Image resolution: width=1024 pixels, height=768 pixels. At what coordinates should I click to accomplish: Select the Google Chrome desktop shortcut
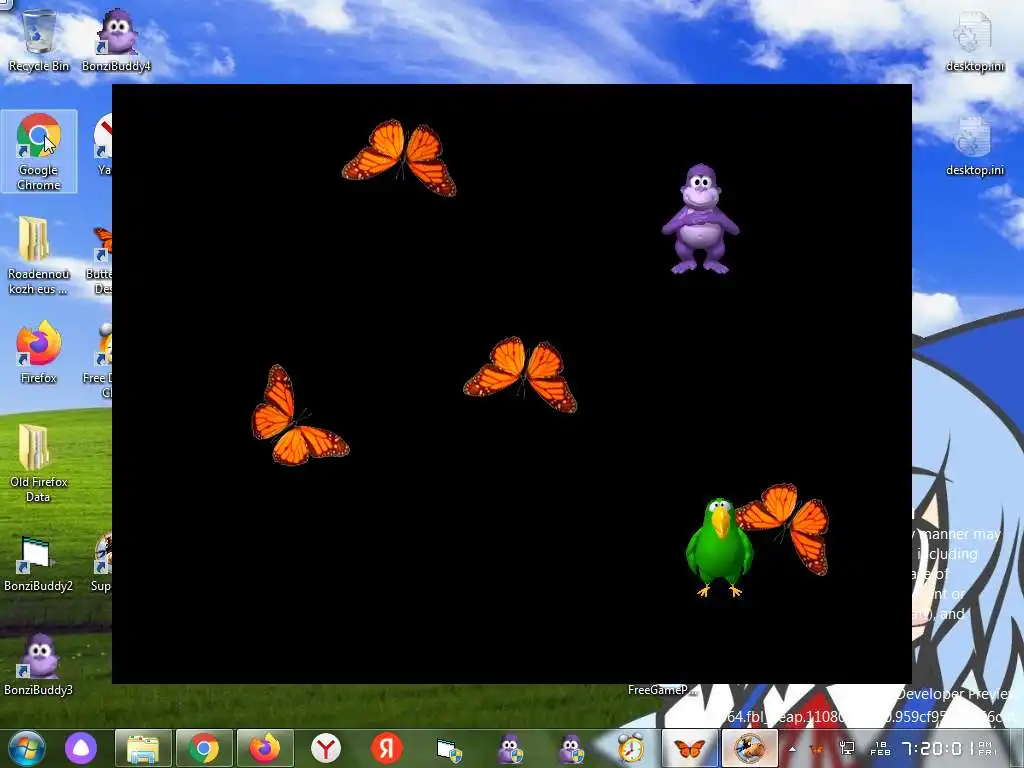[39, 152]
